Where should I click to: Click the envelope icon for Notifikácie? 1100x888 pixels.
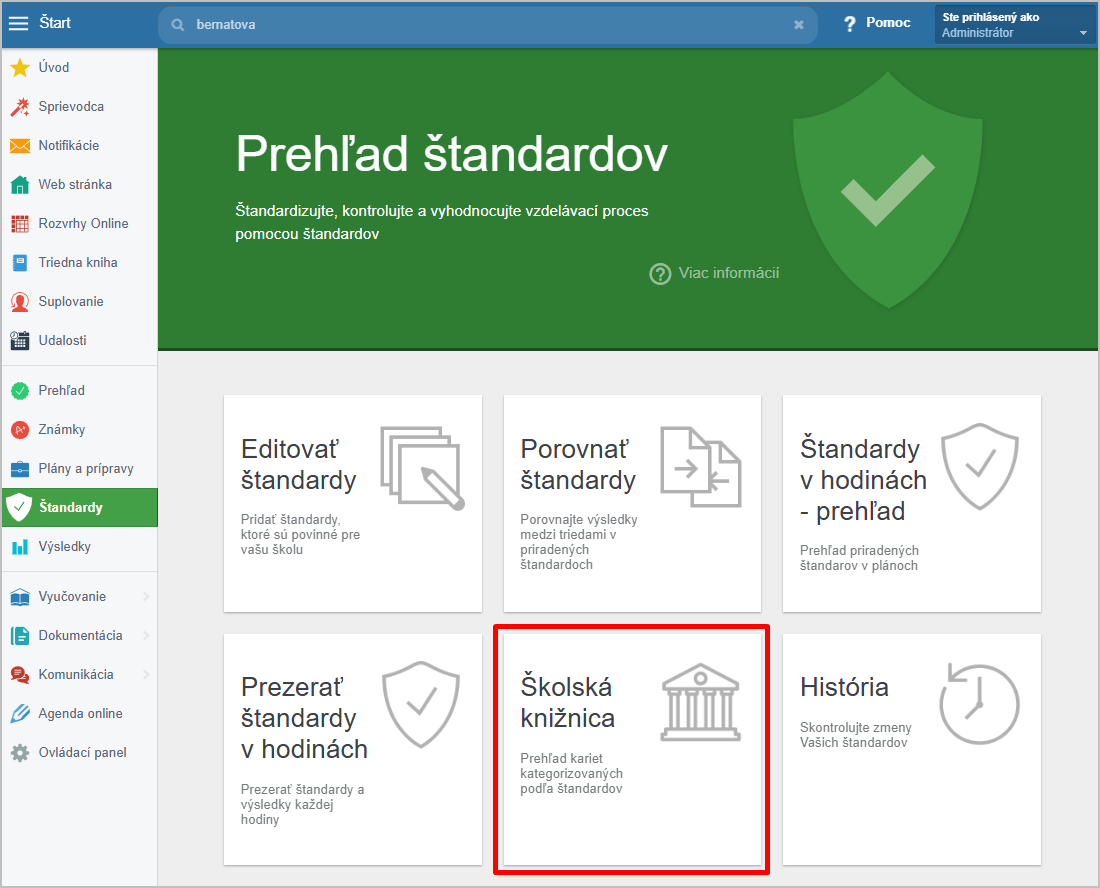pos(20,146)
